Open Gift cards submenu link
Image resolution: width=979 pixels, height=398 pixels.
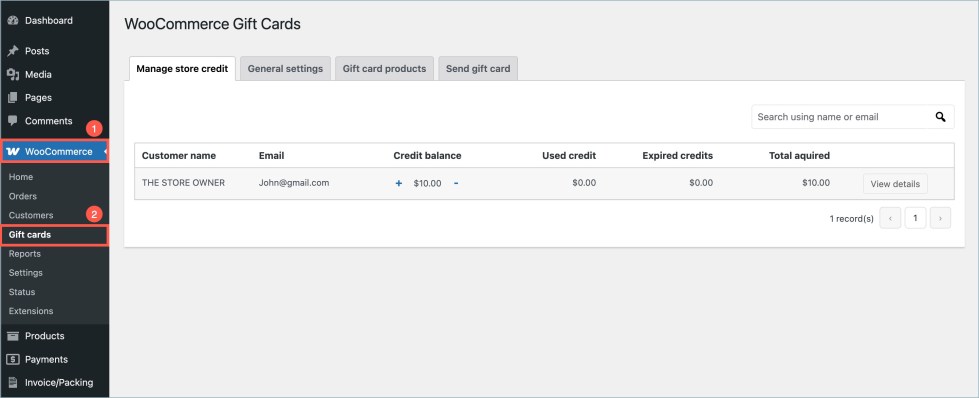(x=30, y=235)
